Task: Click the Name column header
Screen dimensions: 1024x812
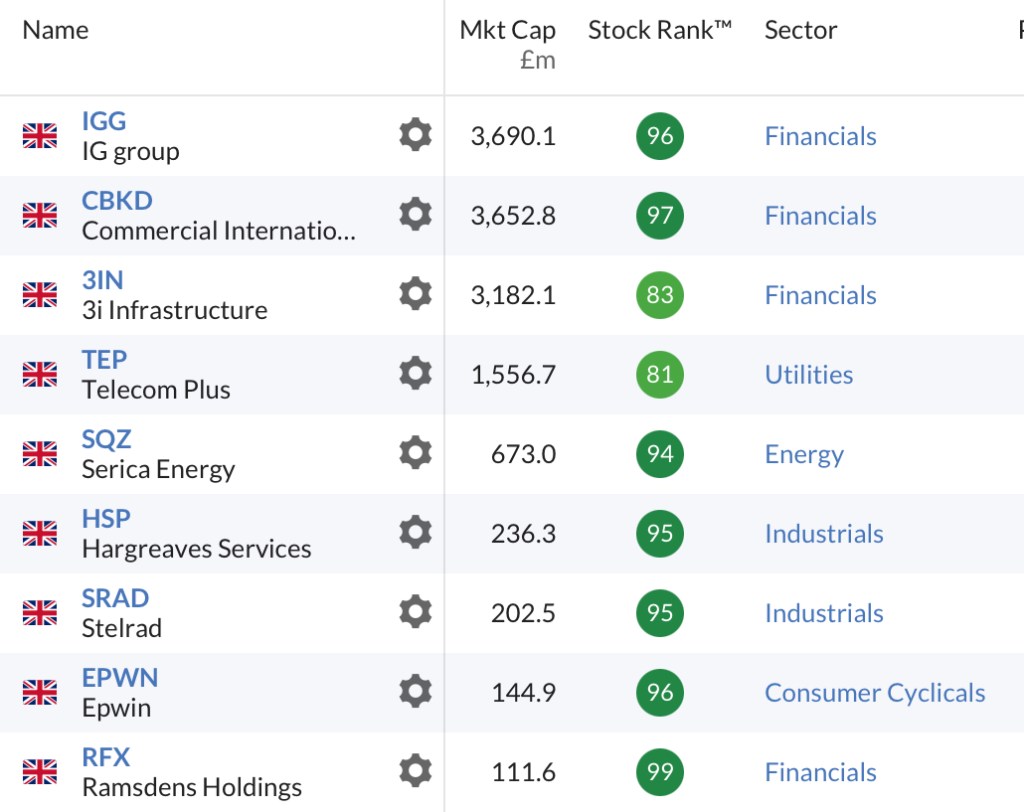Action: coord(55,30)
